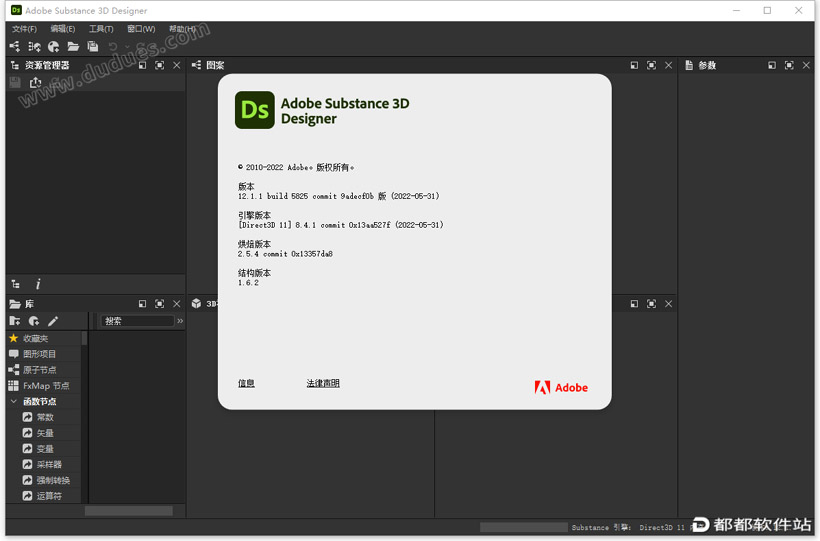Open the 文件(F) menu

point(24,29)
